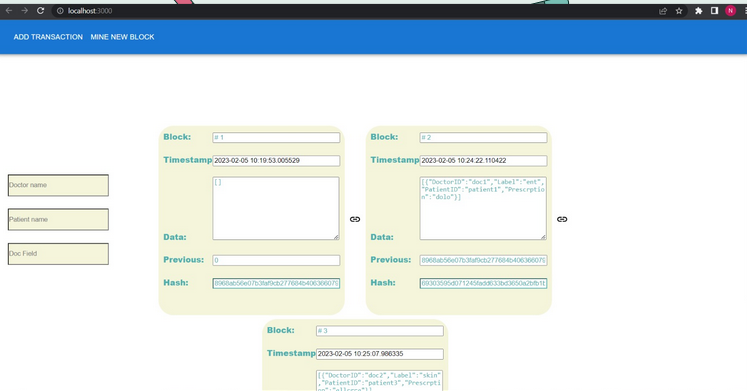Click the browser forward arrow
The image size is (747, 391).
[24, 10]
